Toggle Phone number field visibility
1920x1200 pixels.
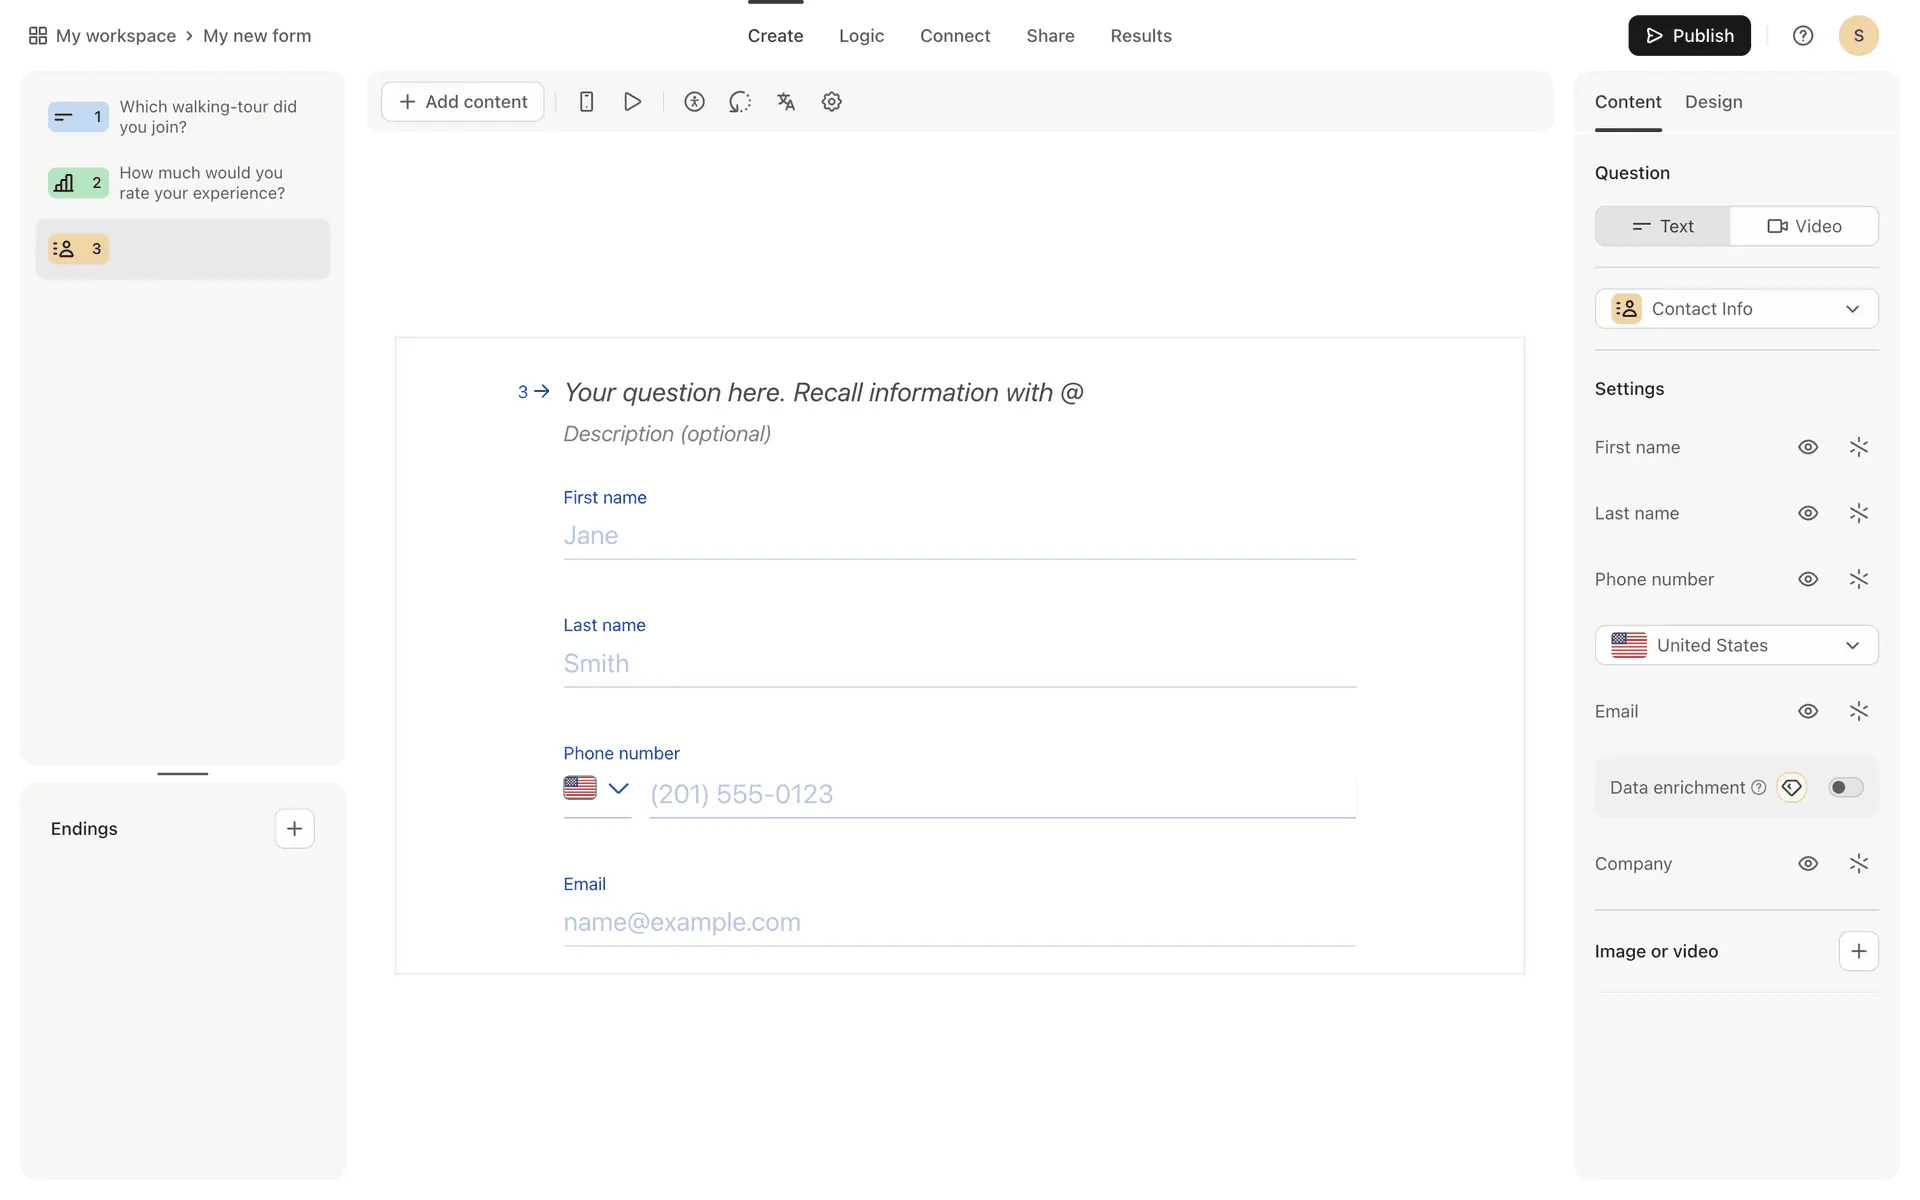point(1807,579)
